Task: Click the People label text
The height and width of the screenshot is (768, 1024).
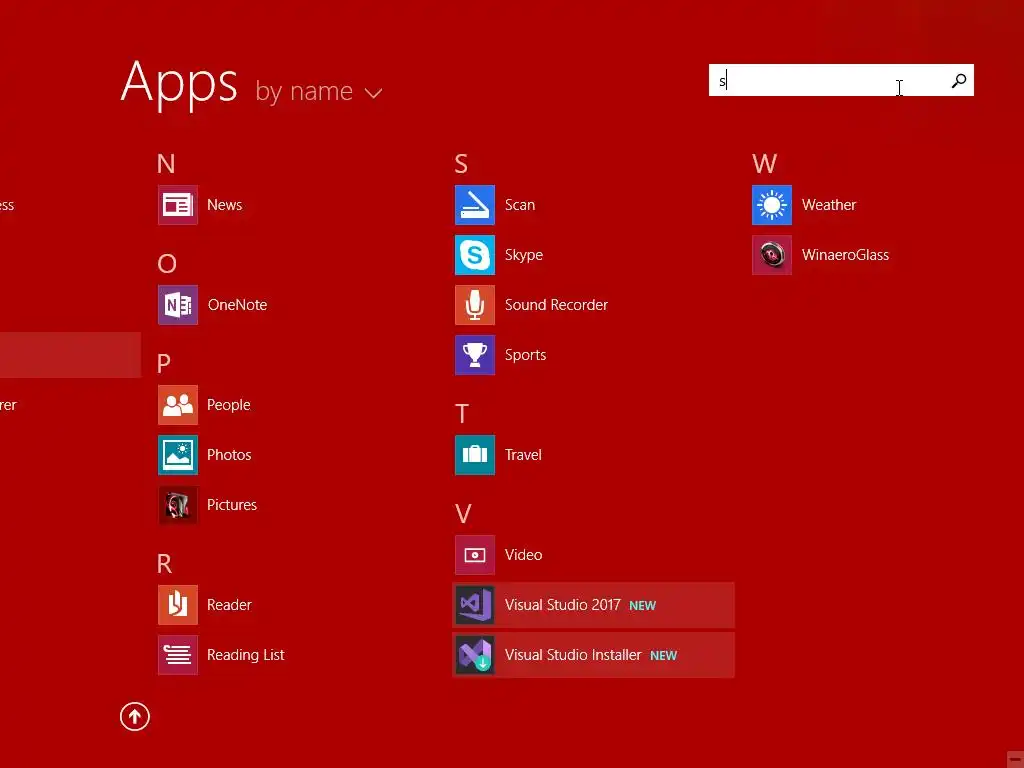Action: click(229, 405)
